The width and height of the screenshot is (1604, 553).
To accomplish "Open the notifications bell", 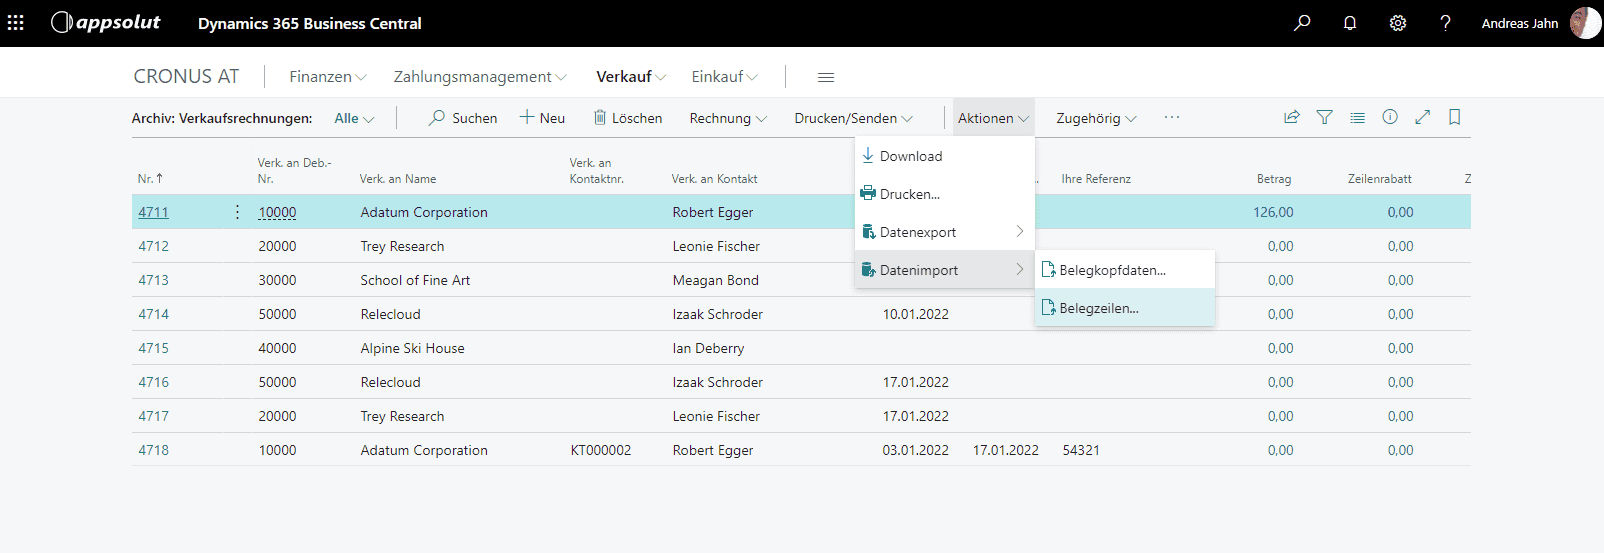I will click(1350, 23).
